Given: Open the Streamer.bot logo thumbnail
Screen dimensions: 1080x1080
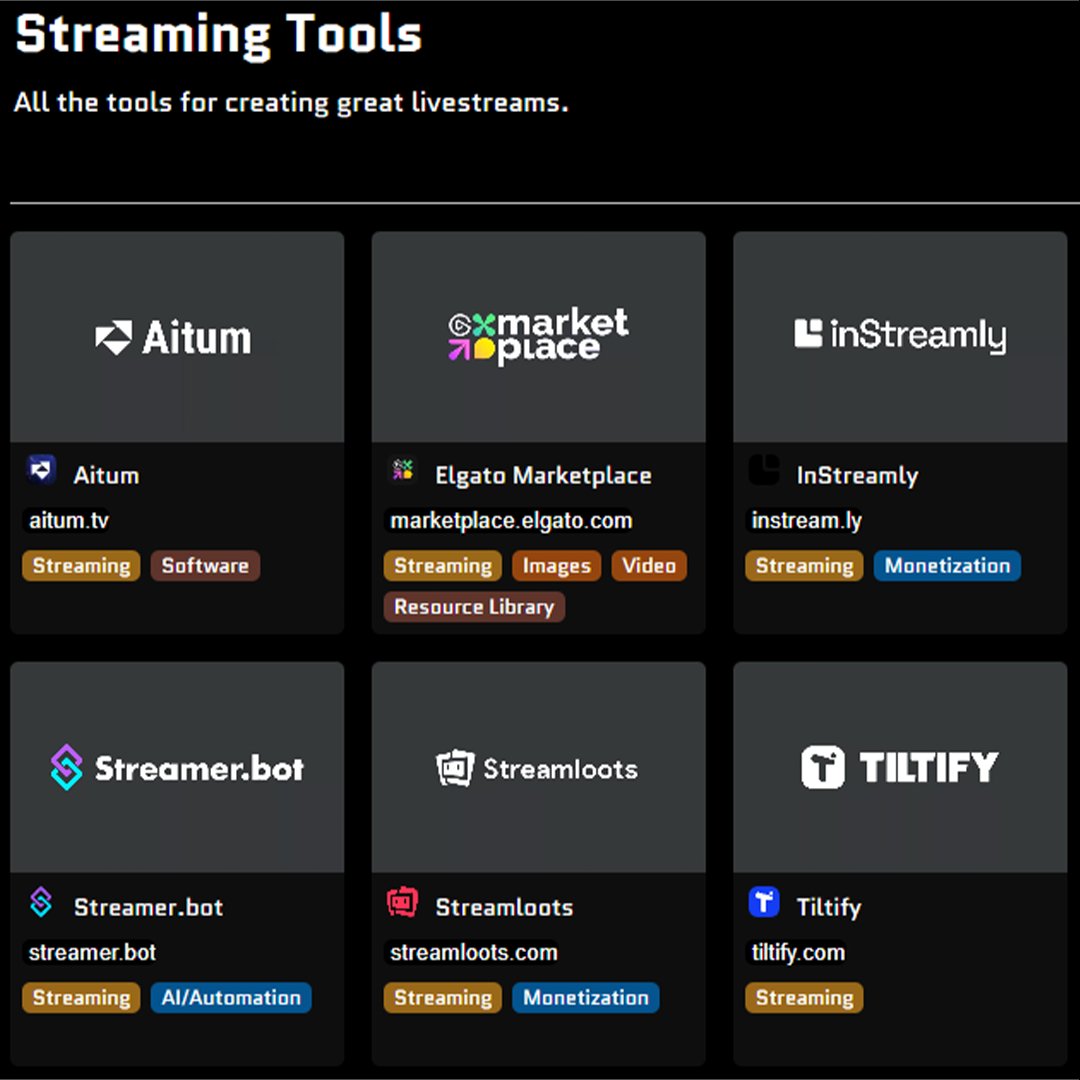Looking at the screenshot, I should [x=177, y=767].
